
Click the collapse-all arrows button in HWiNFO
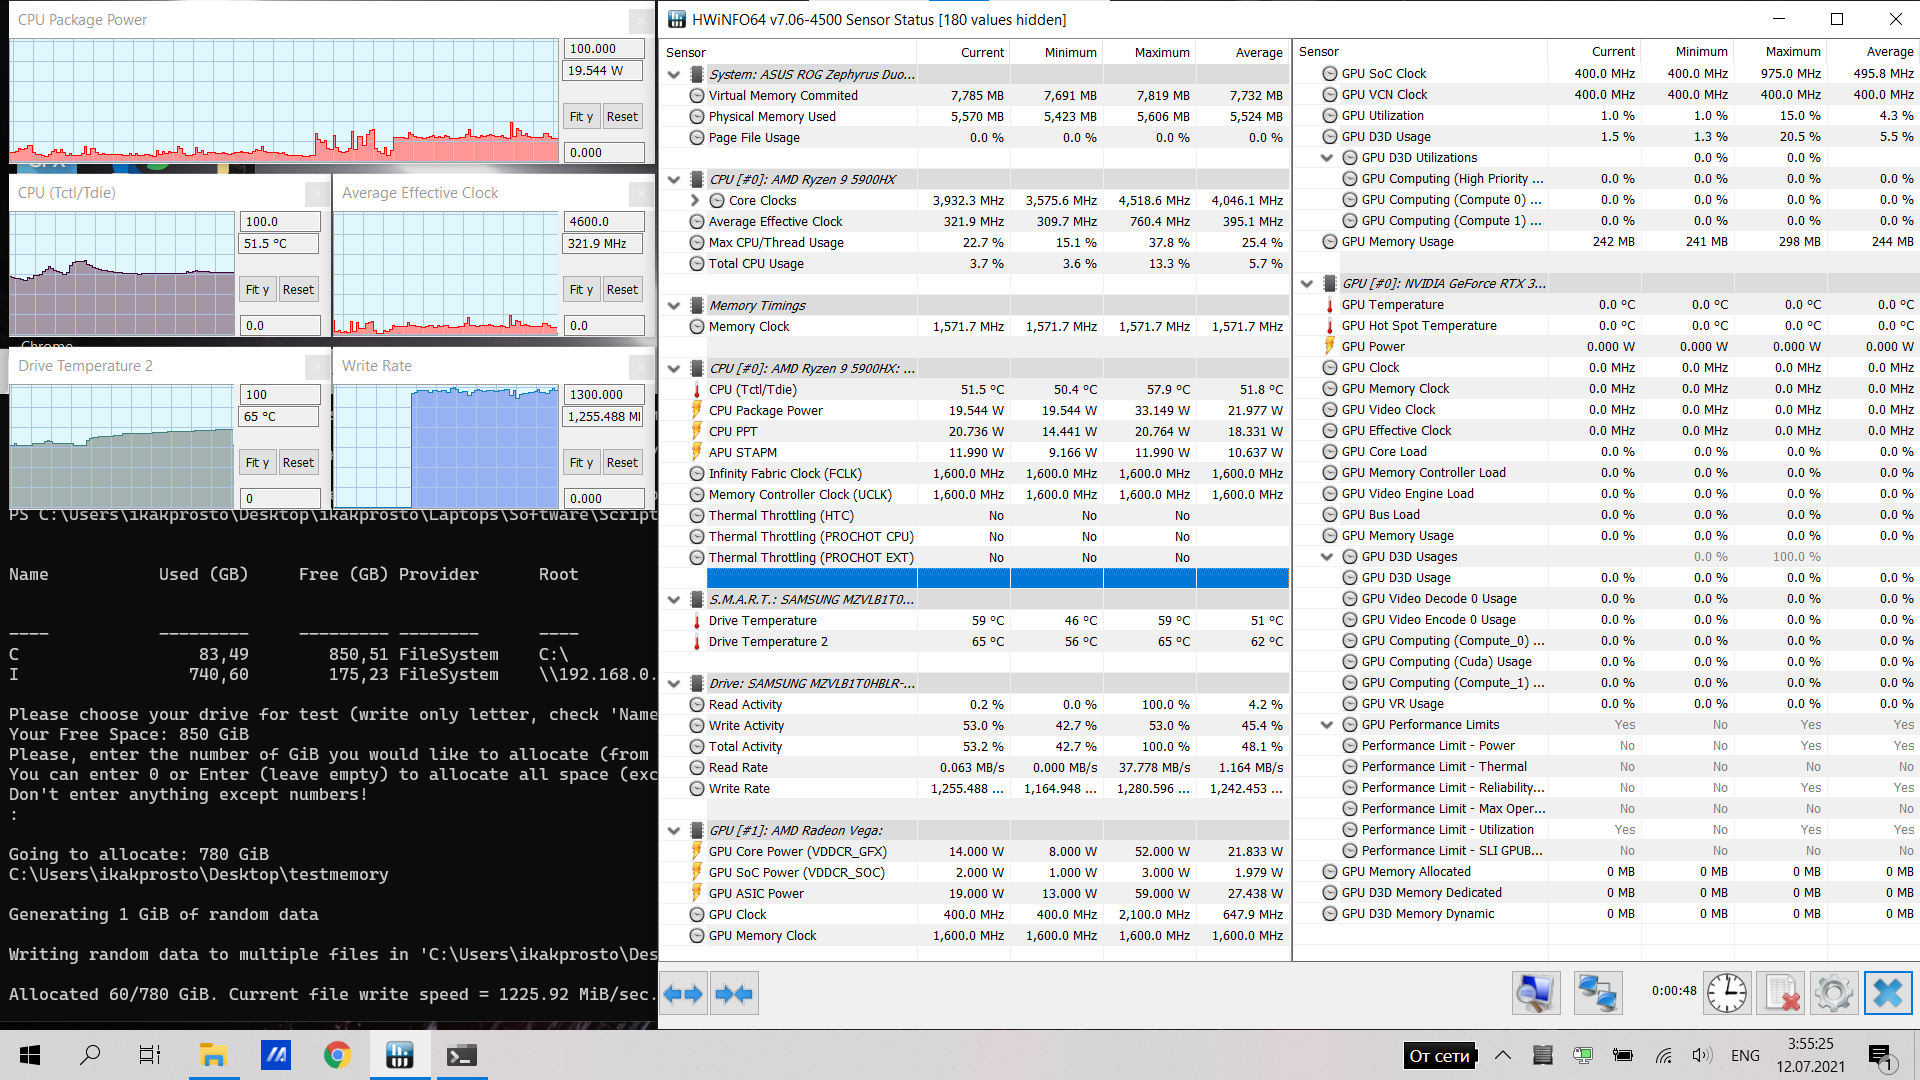point(735,994)
